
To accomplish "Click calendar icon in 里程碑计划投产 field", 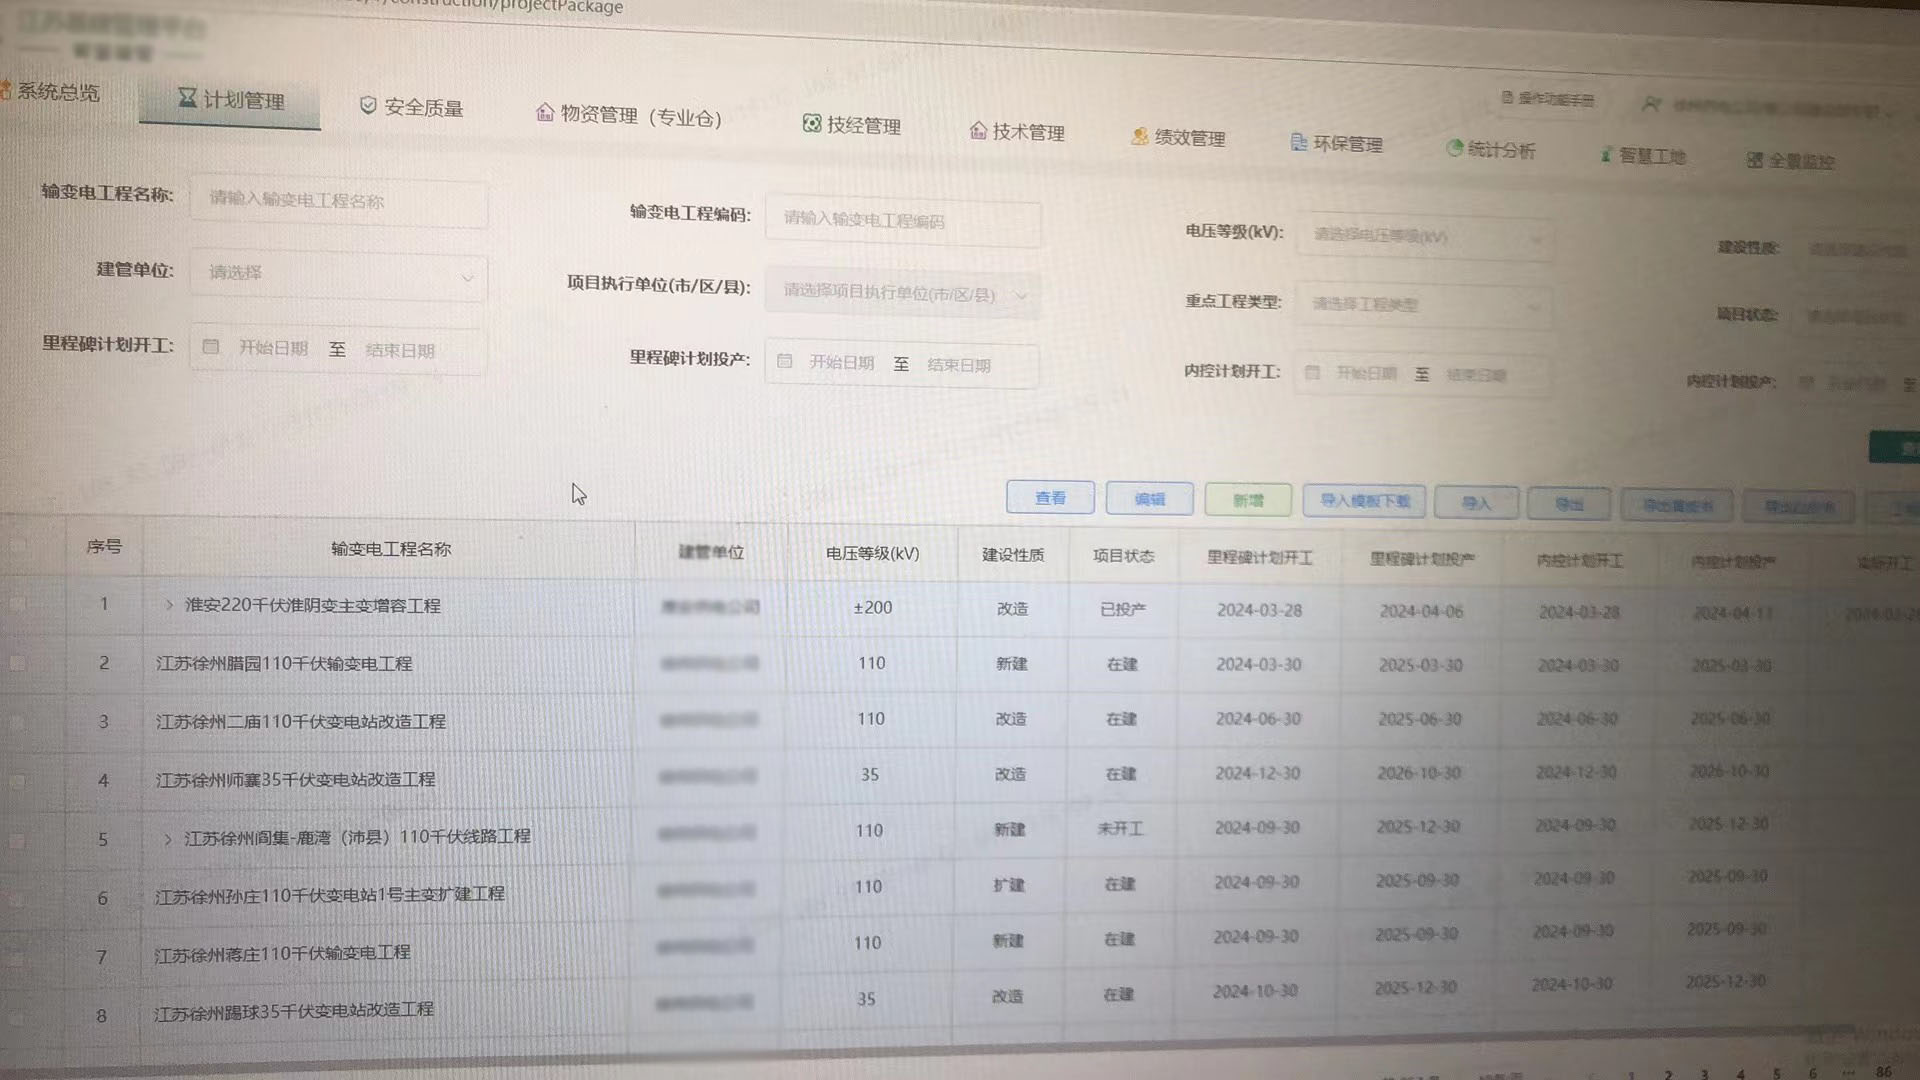I will point(785,361).
